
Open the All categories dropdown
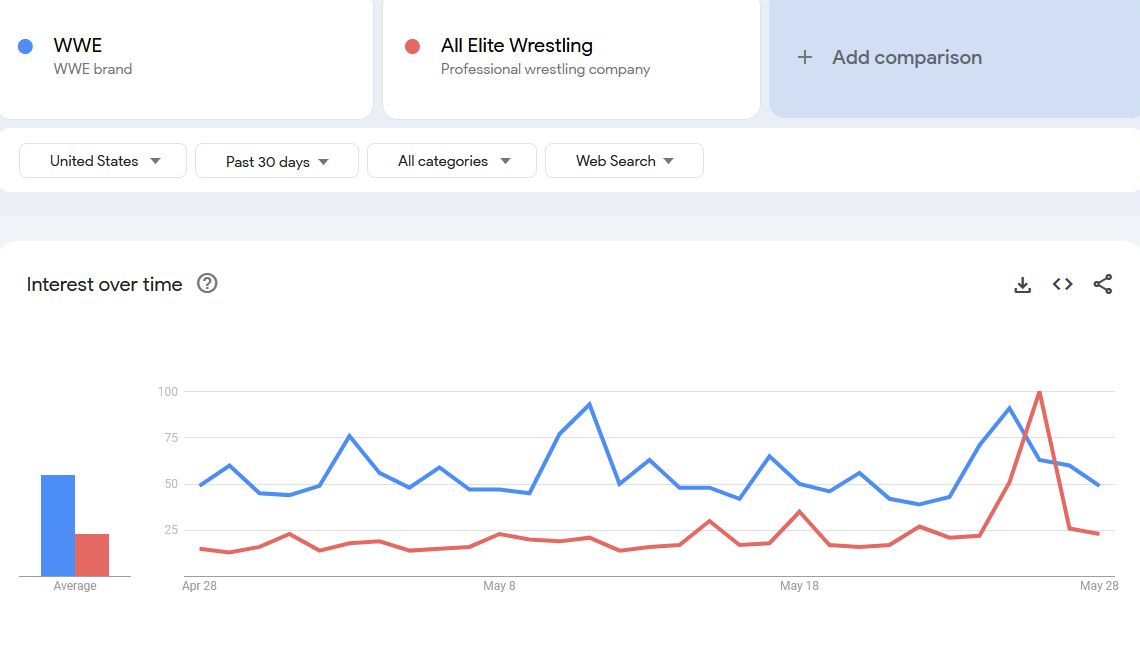pos(452,161)
